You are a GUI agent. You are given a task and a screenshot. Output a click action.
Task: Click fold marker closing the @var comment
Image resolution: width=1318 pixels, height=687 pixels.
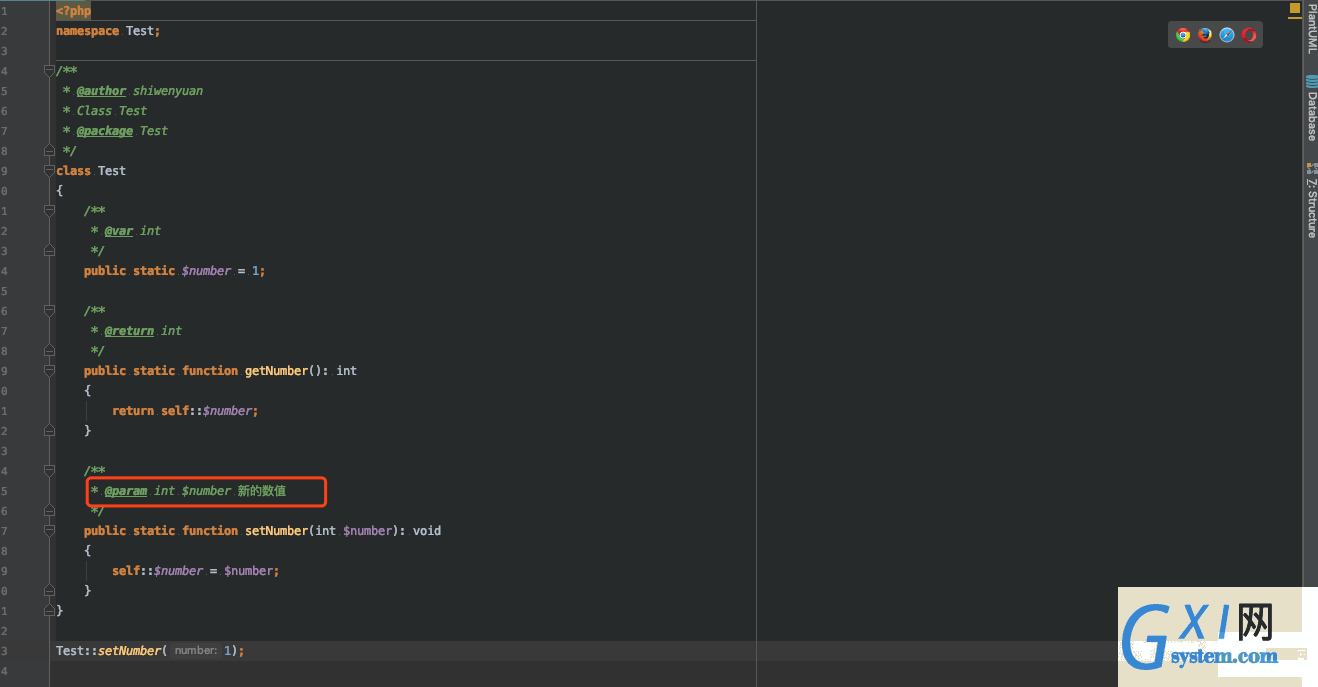tap(49, 251)
